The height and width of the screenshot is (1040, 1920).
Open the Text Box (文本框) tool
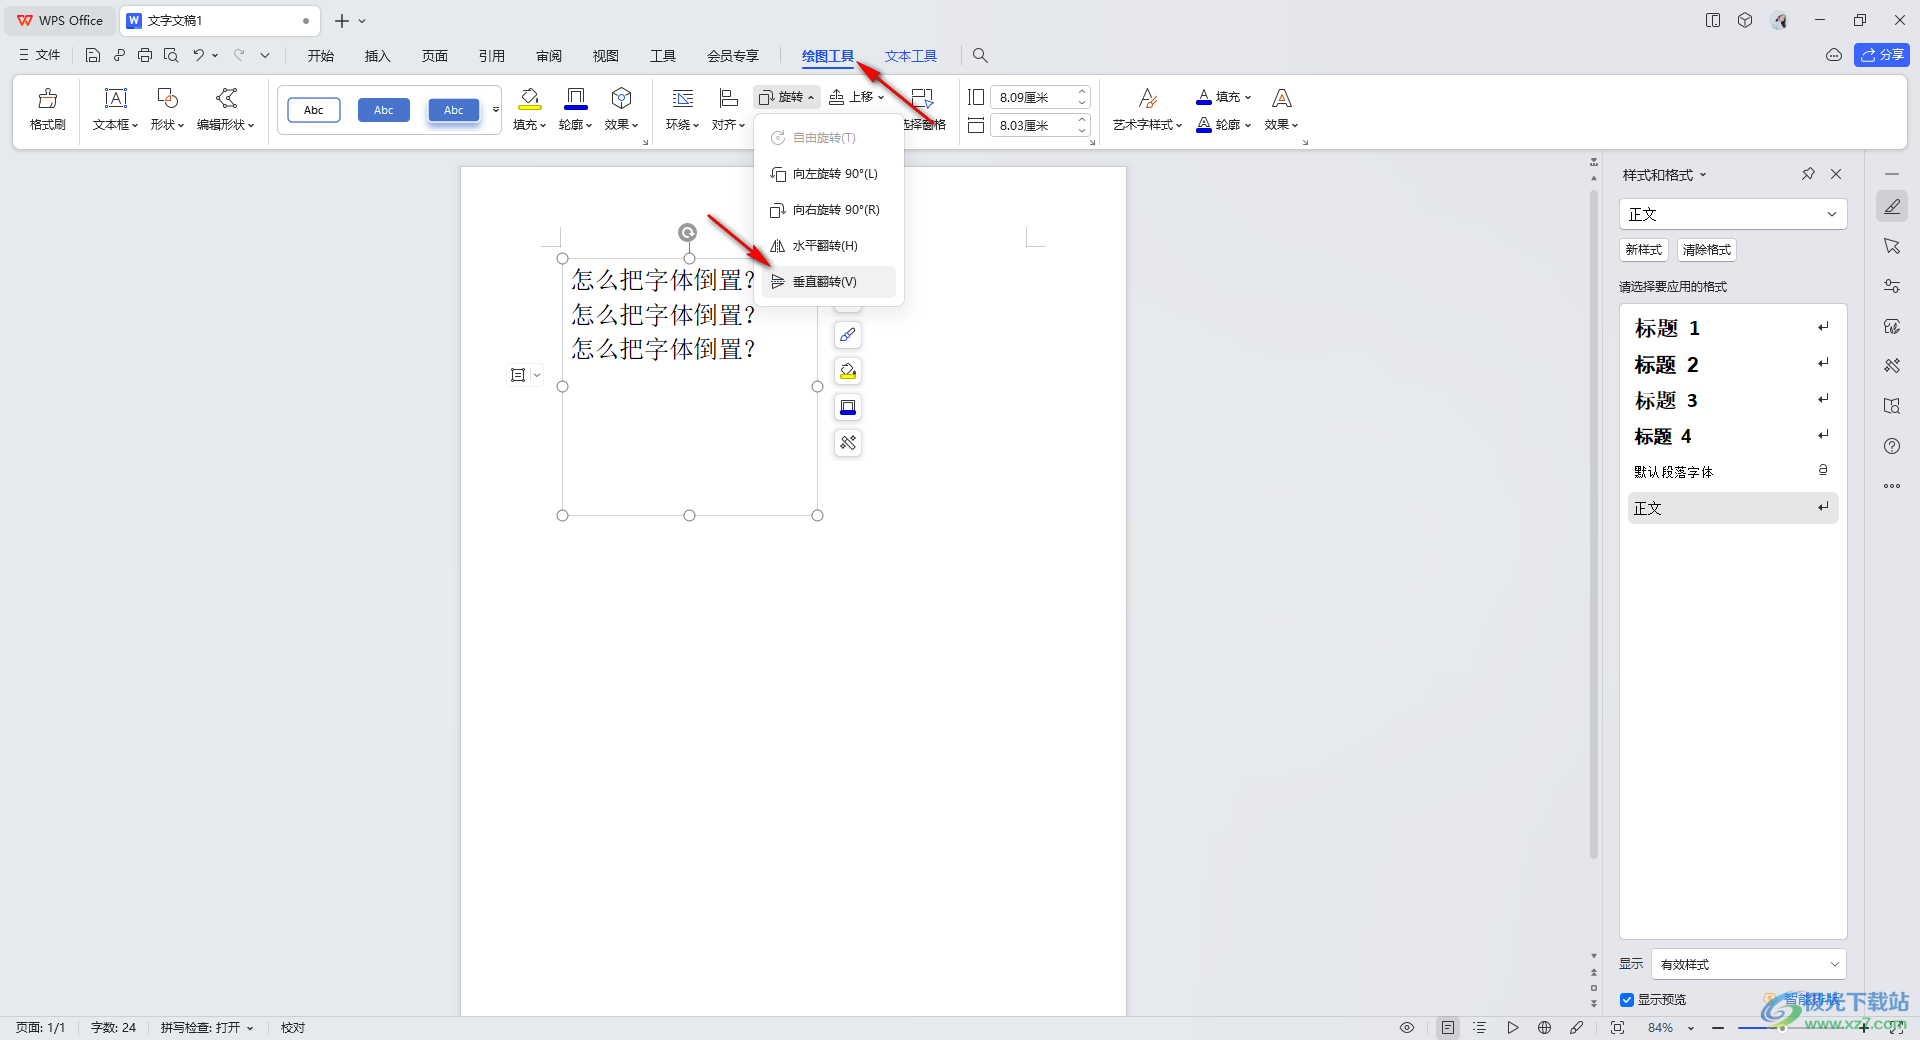[116, 98]
